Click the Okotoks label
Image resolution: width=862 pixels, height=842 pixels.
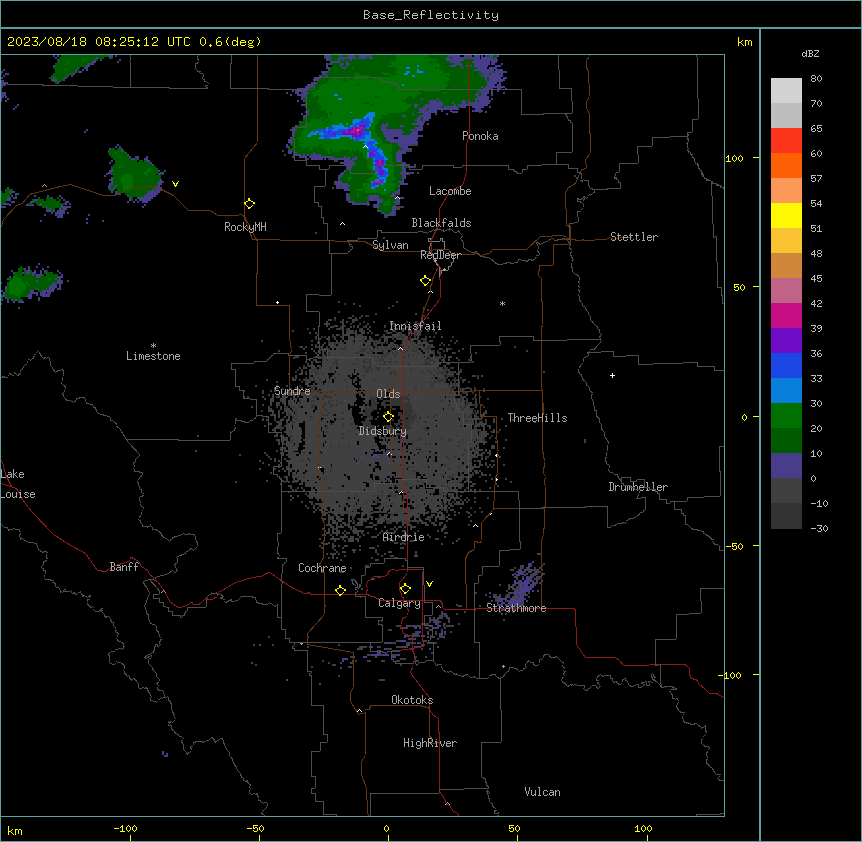(x=412, y=700)
